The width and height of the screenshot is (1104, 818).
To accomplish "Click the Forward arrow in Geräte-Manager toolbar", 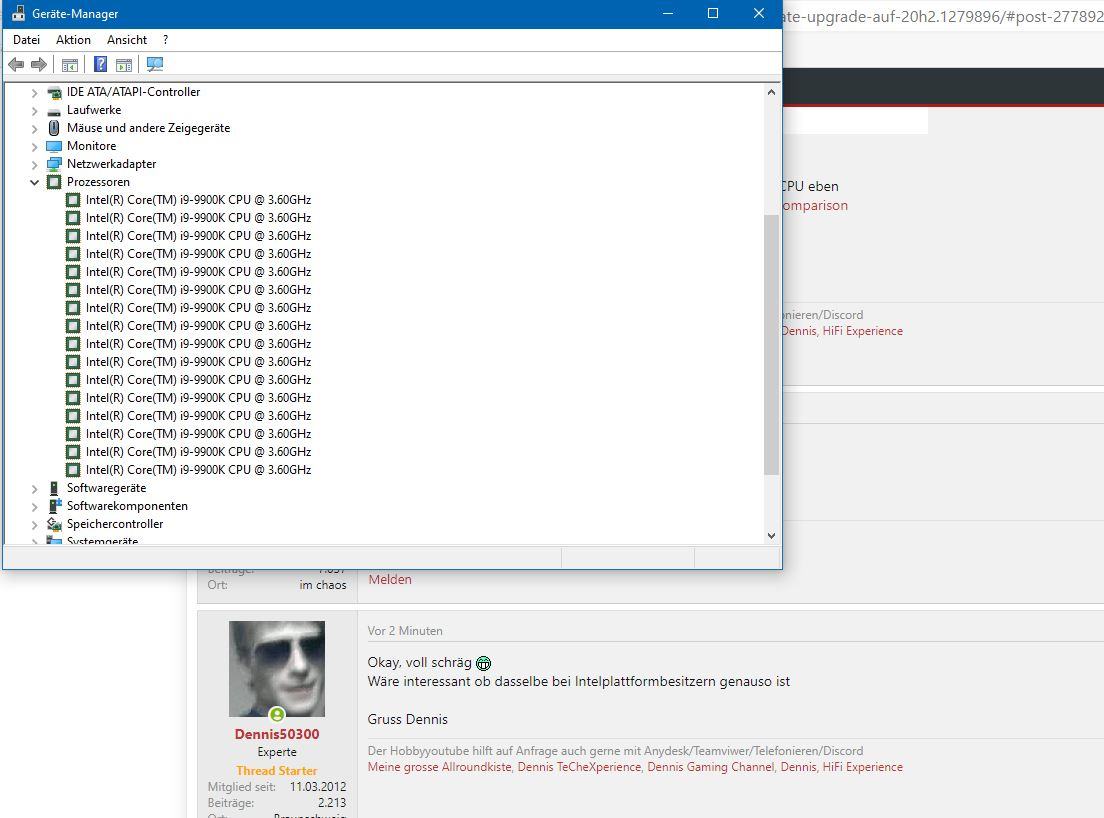I will point(39,65).
